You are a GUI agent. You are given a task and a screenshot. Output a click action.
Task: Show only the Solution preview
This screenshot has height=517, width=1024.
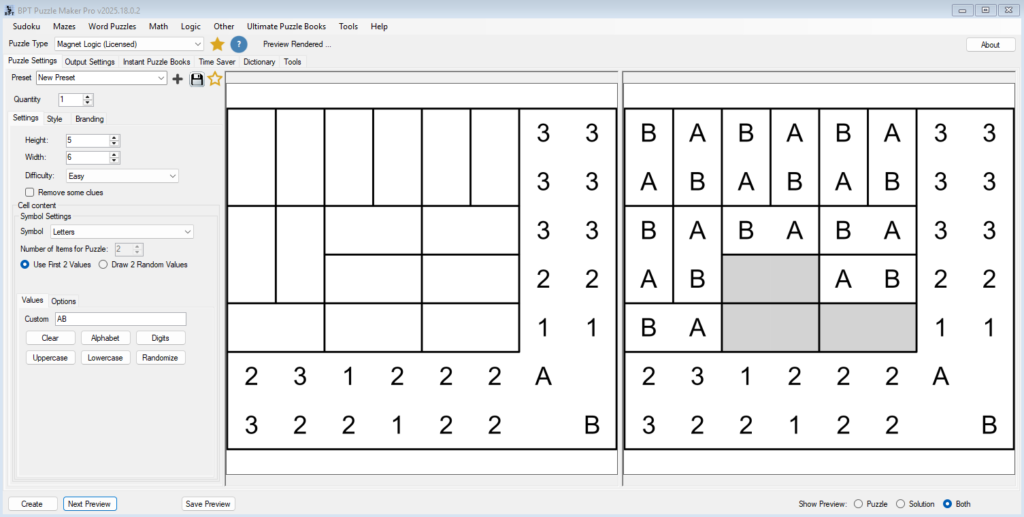901,504
